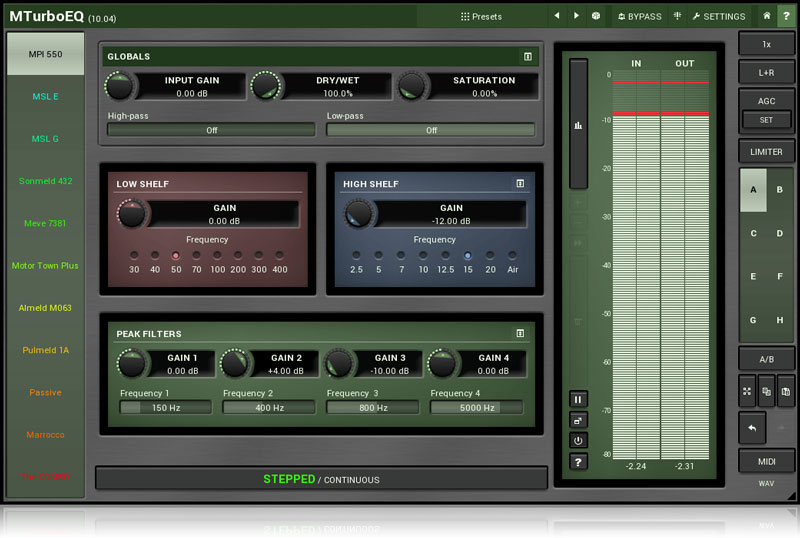800x538 pixels.
Task: Select the MSL E equalizer model
Action: (46, 97)
